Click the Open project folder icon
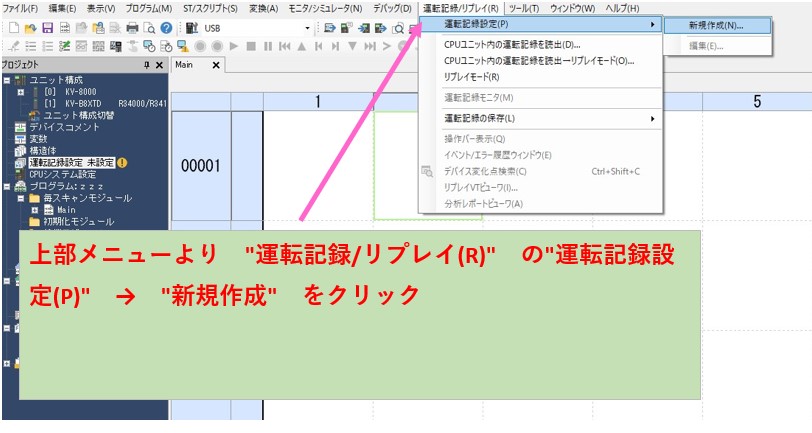This screenshot has height=433, width=812. [30, 28]
